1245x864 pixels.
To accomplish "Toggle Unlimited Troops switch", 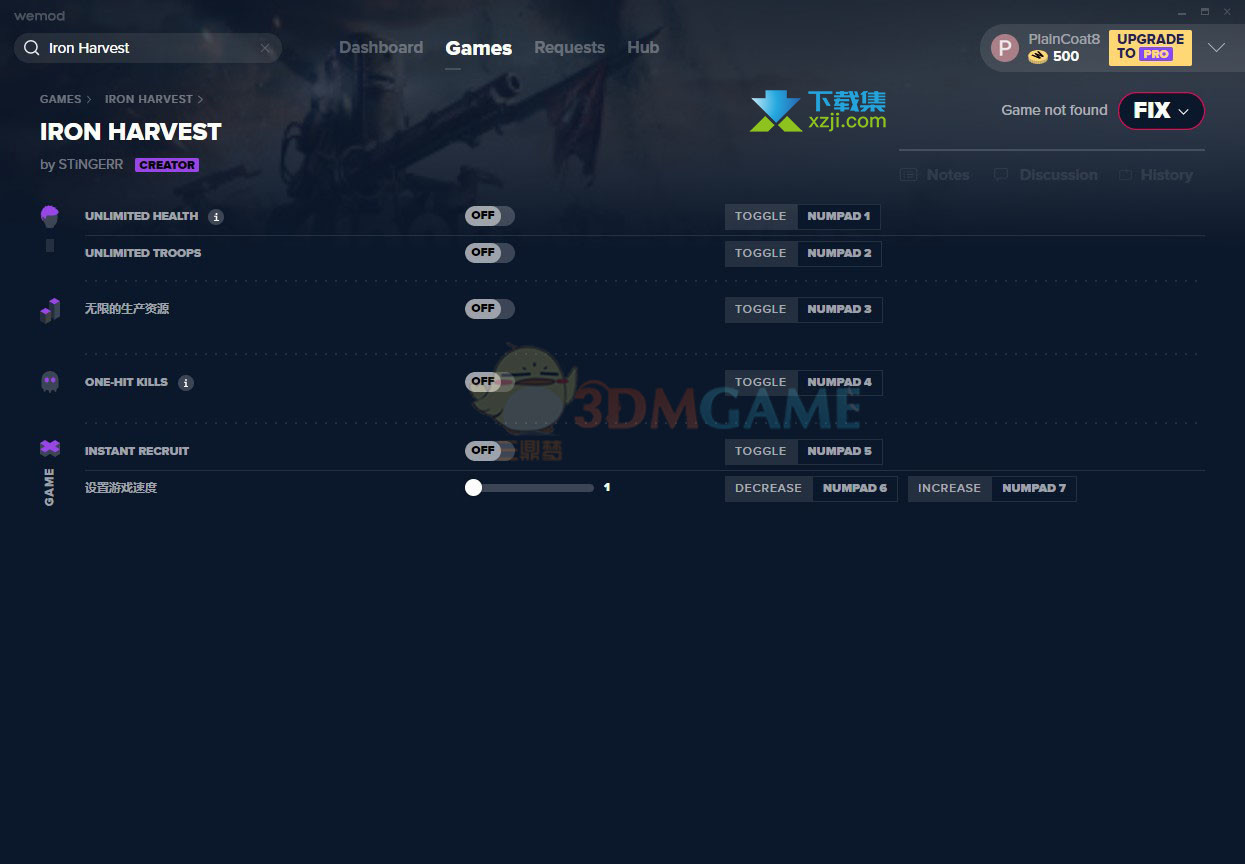I will coord(490,253).
